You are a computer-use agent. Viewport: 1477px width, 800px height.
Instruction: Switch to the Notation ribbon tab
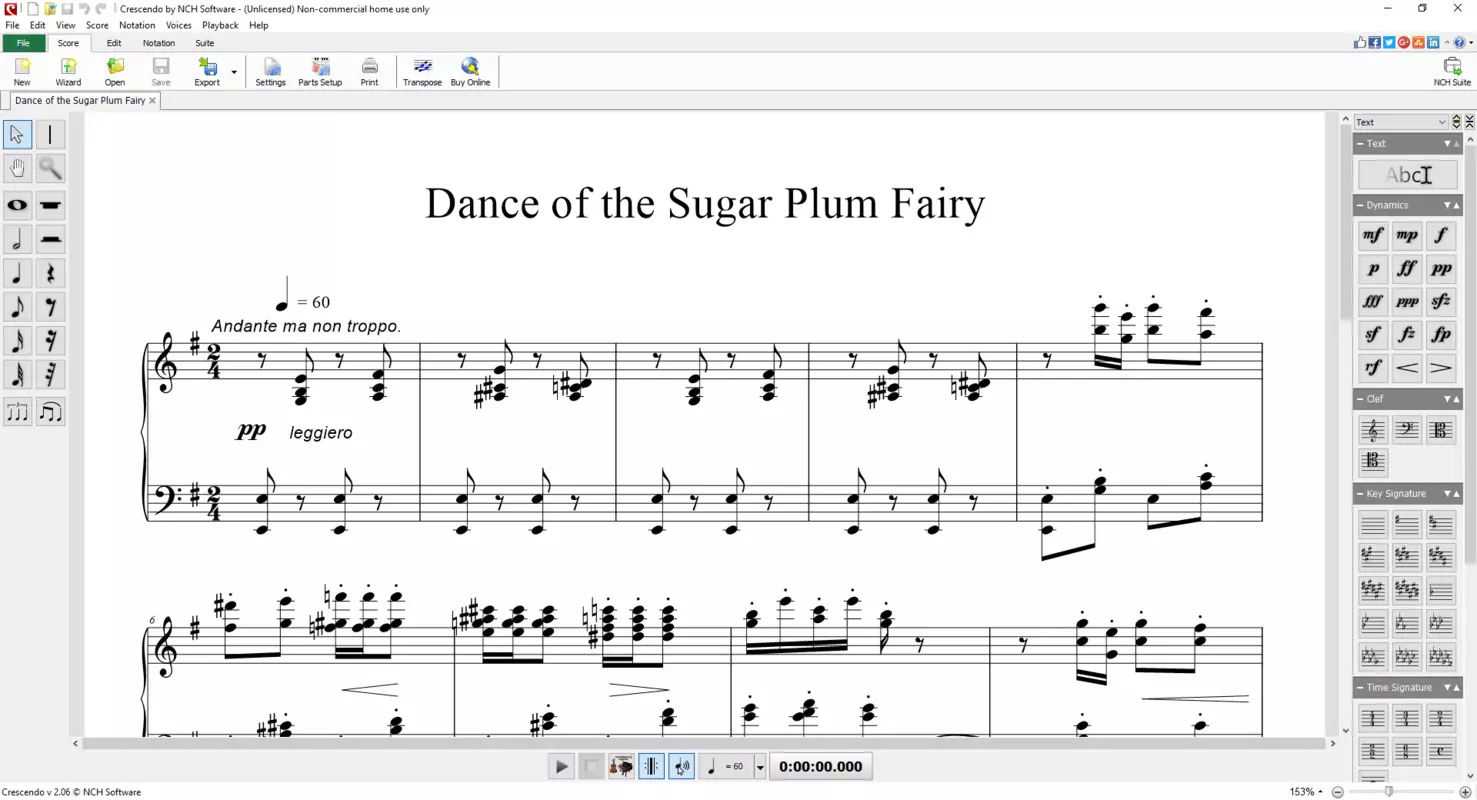click(158, 43)
